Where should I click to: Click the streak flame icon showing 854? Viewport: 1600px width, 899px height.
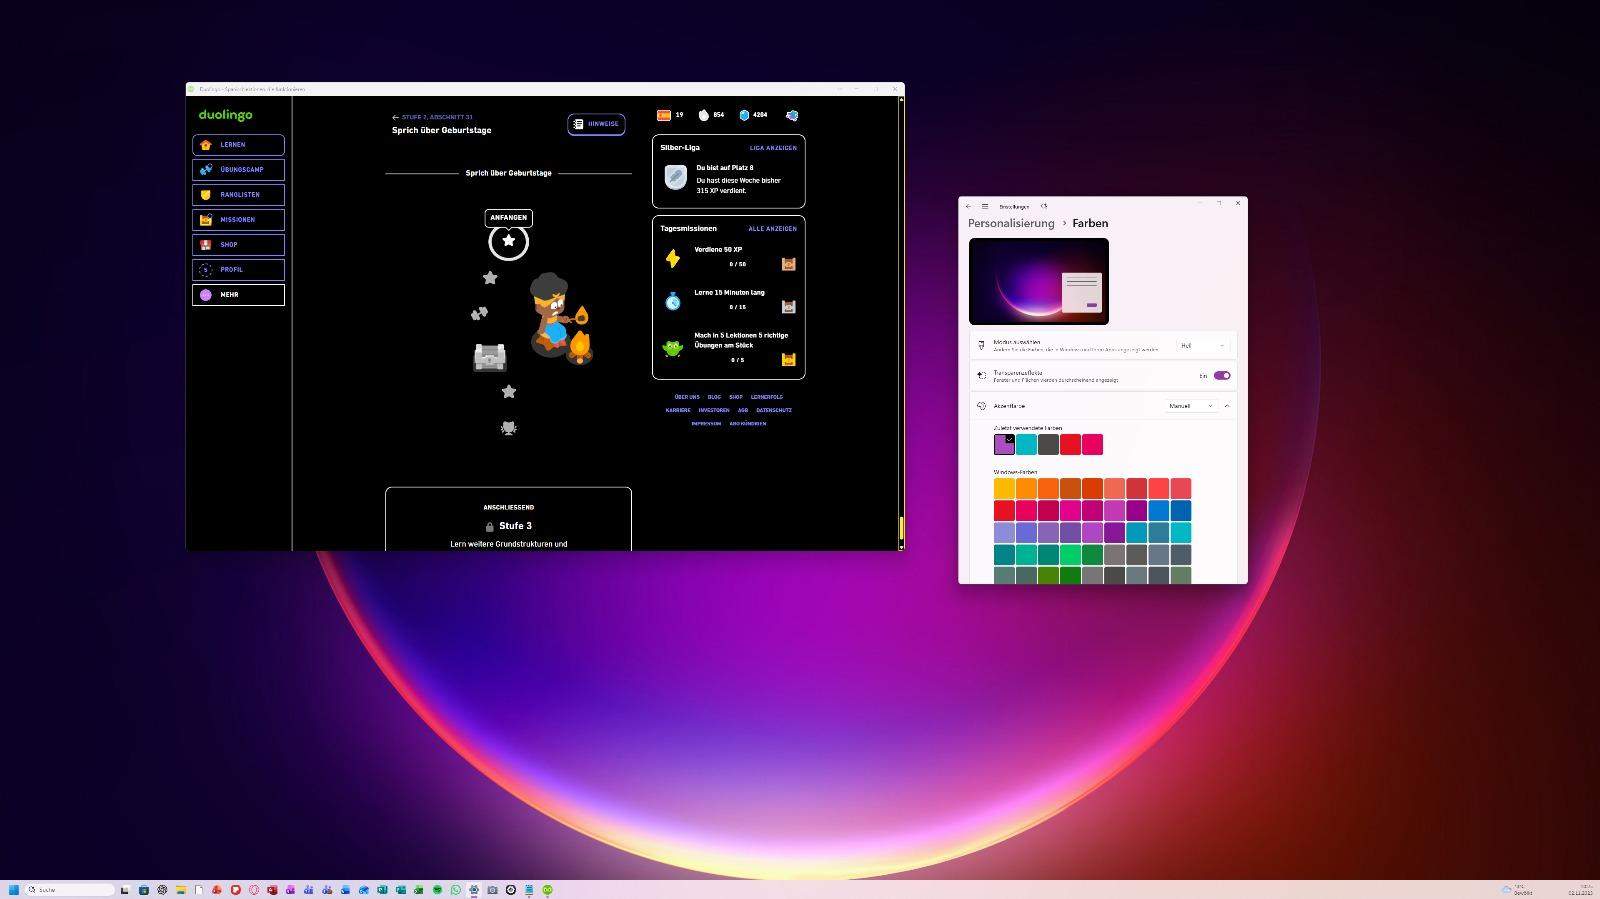[704, 115]
